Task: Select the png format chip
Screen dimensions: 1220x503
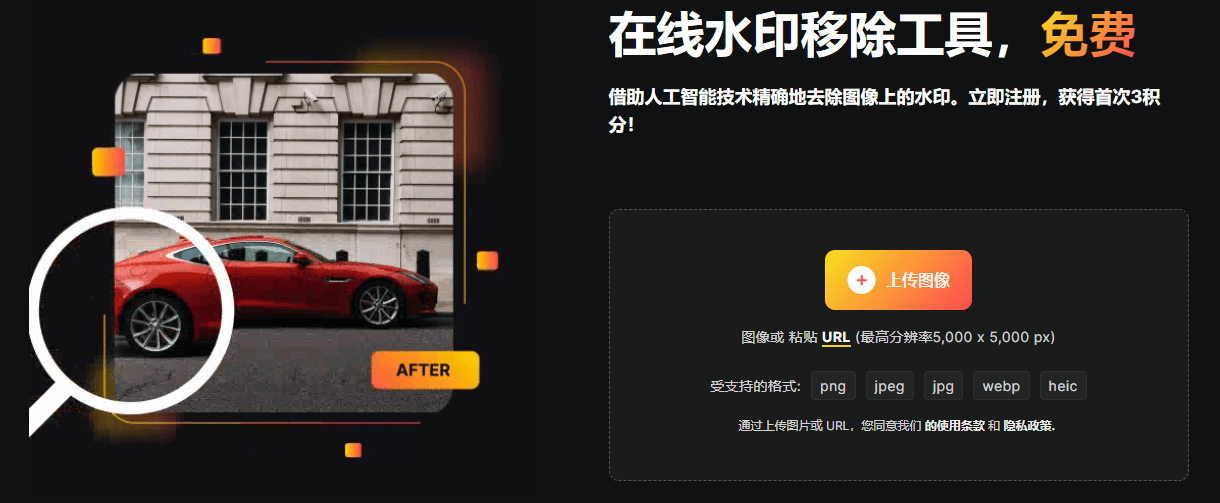Action: pyautogui.click(x=833, y=386)
